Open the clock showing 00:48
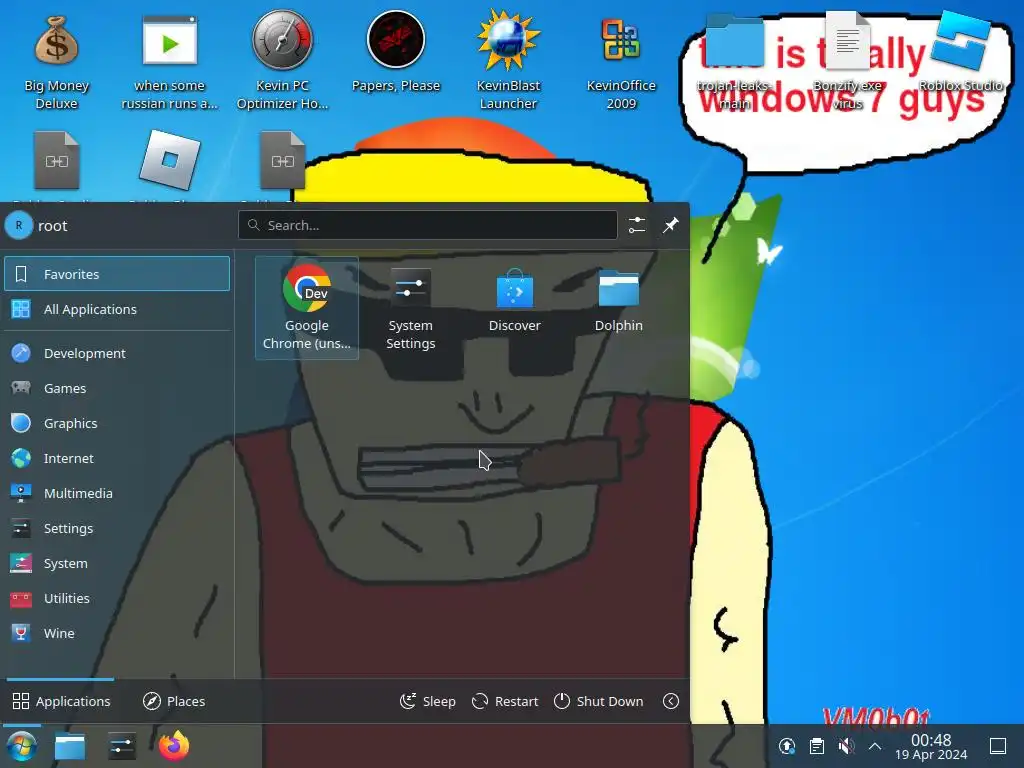Image resolution: width=1024 pixels, height=768 pixels. 931,746
